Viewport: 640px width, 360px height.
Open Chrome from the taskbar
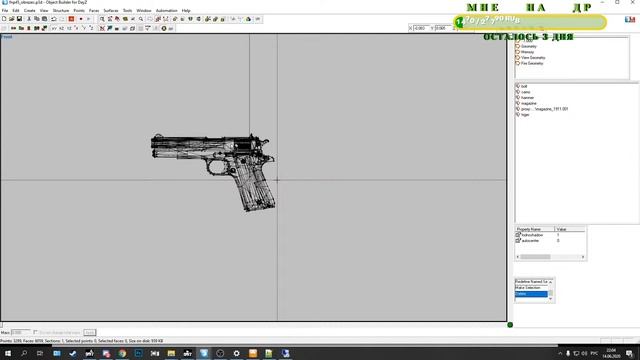[122, 353]
